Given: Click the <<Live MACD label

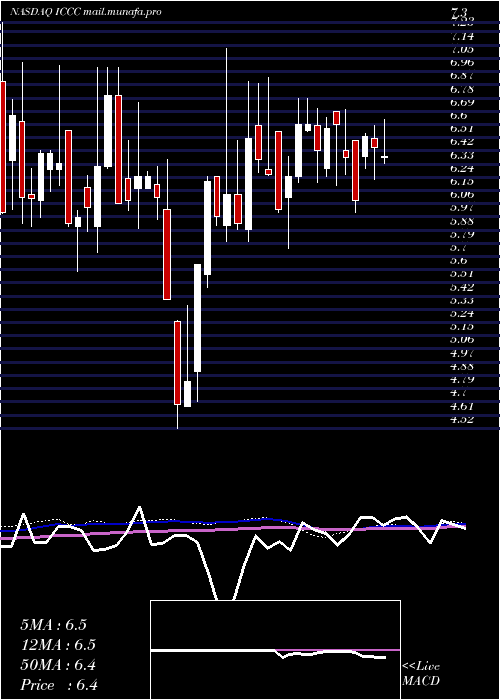Looking at the screenshot, I should click(421, 674).
